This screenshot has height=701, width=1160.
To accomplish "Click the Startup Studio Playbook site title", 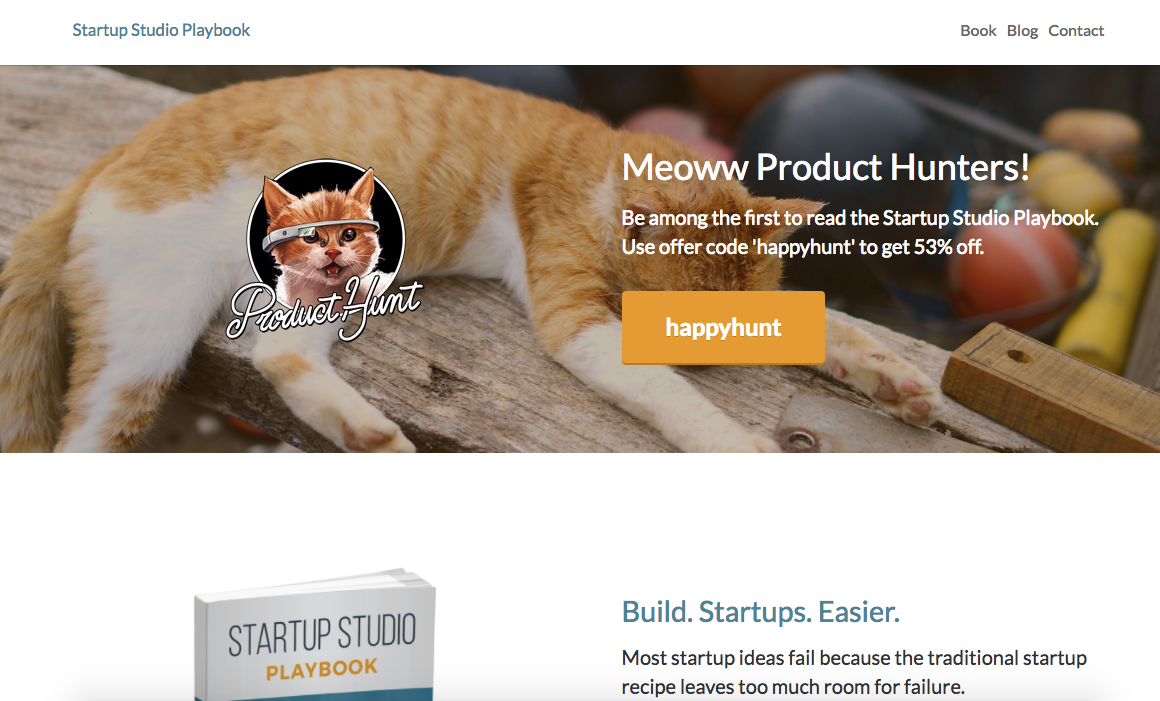I will [x=161, y=30].
